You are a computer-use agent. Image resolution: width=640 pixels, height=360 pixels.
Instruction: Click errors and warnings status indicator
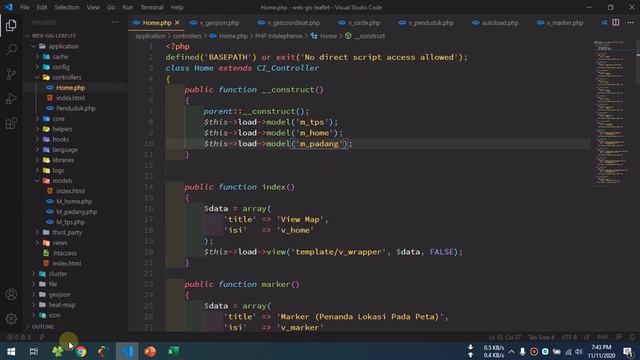19,338
